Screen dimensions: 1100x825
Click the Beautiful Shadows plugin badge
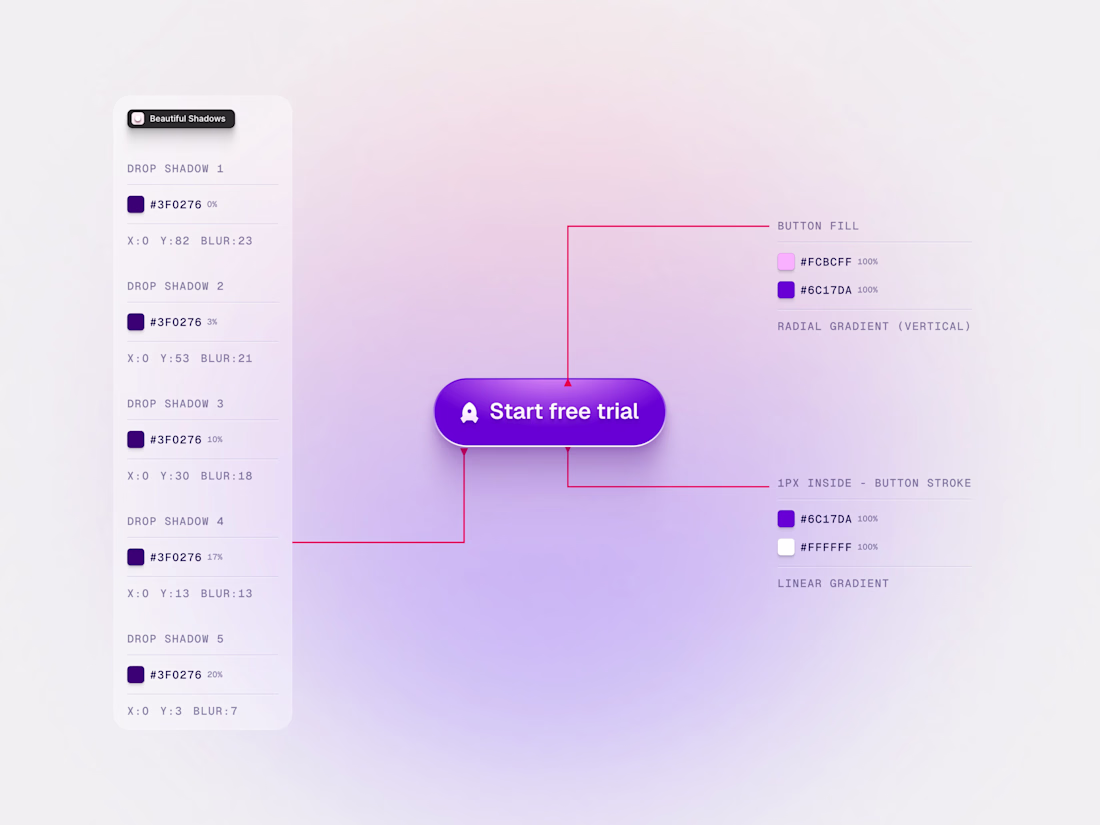tap(181, 119)
